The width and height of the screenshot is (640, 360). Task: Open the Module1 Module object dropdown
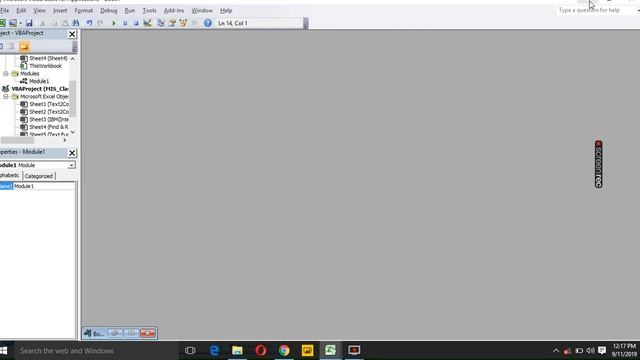tap(71, 165)
